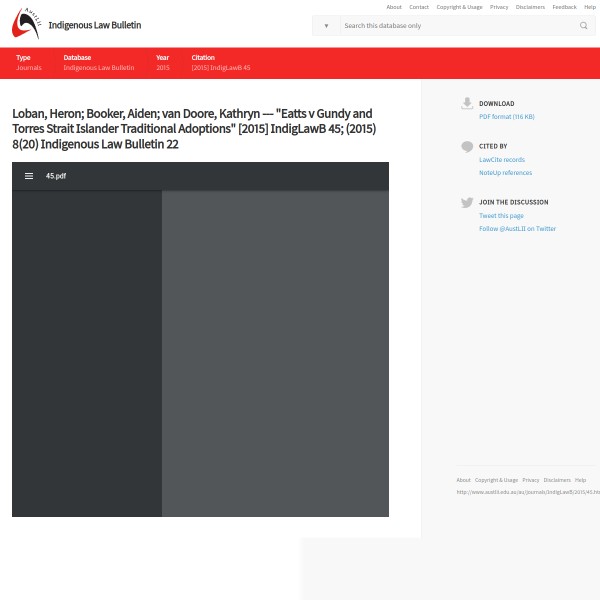The width and height of the screenshot is (600, 600).
Task: Open NoteUp references link
Action: click(x=505, y=173)
